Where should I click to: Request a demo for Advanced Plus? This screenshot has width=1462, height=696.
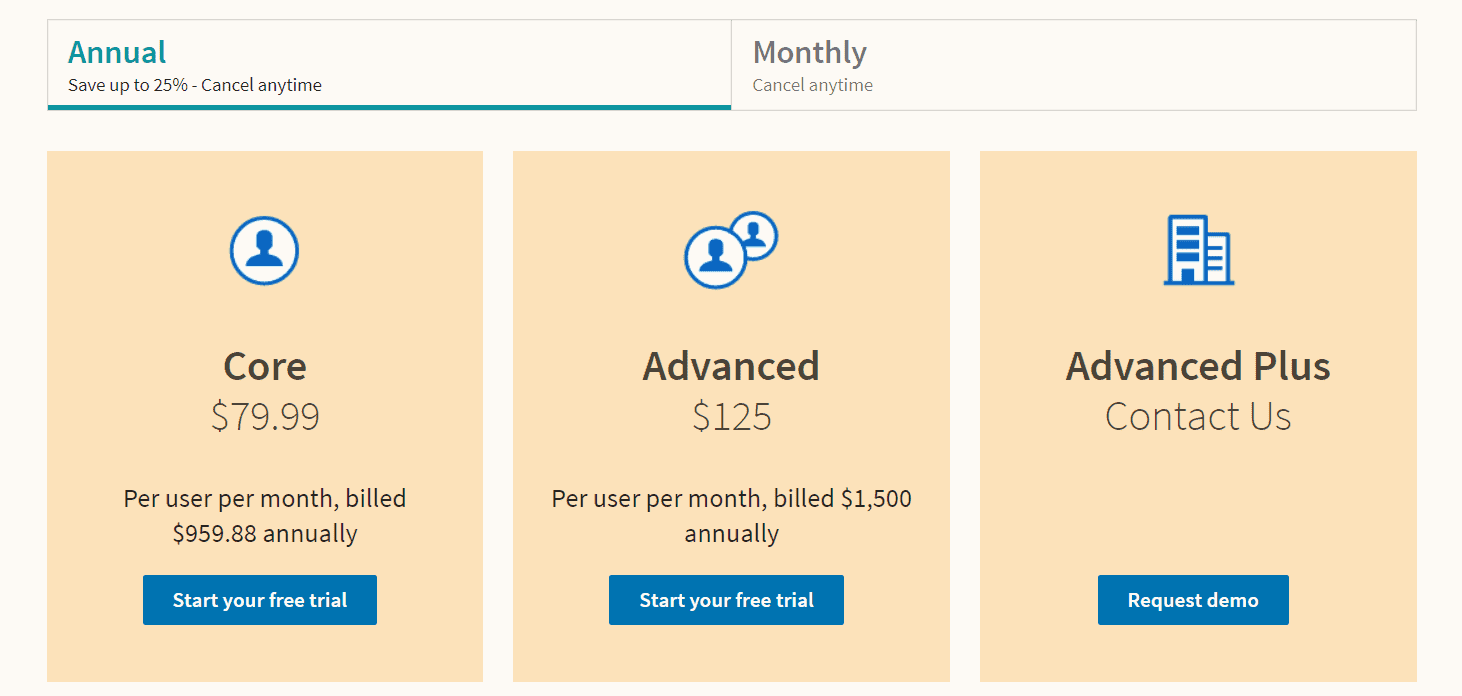point(1192,600)
